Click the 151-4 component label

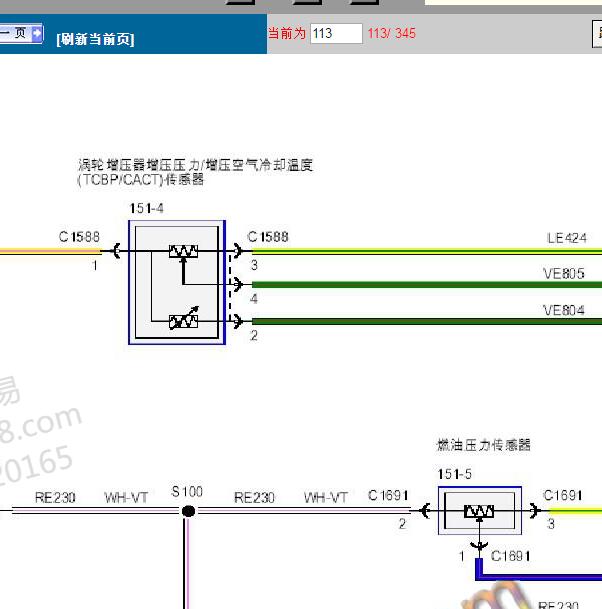click(146, 208)
